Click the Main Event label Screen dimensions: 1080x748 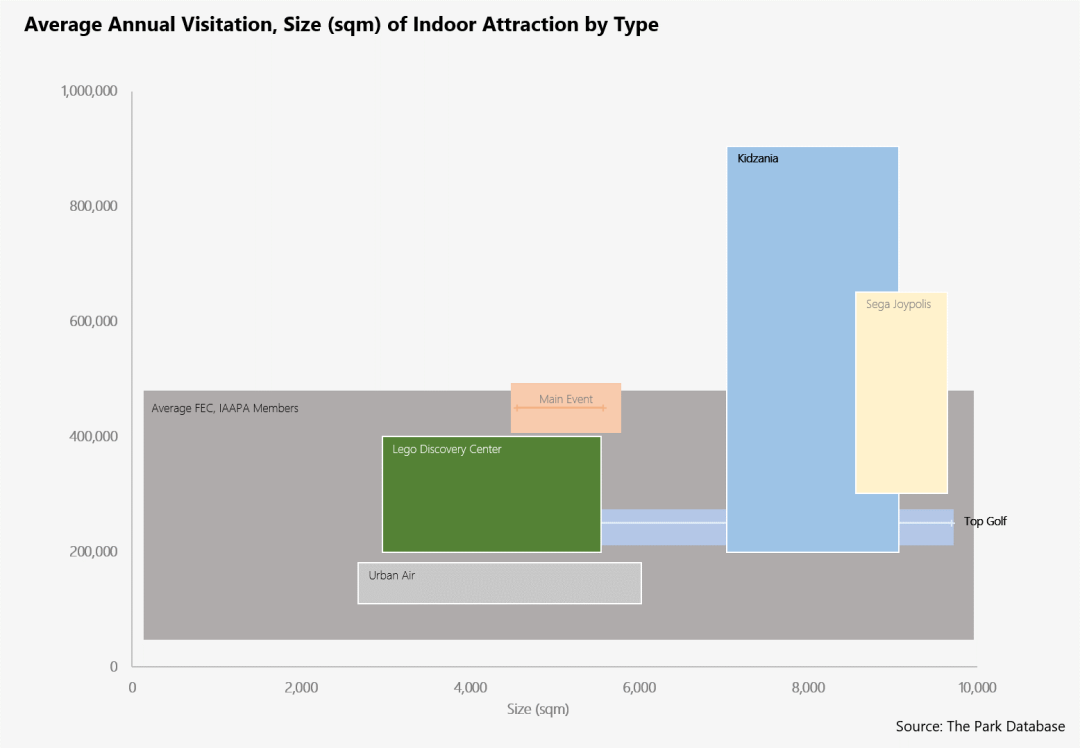(565, 399)
